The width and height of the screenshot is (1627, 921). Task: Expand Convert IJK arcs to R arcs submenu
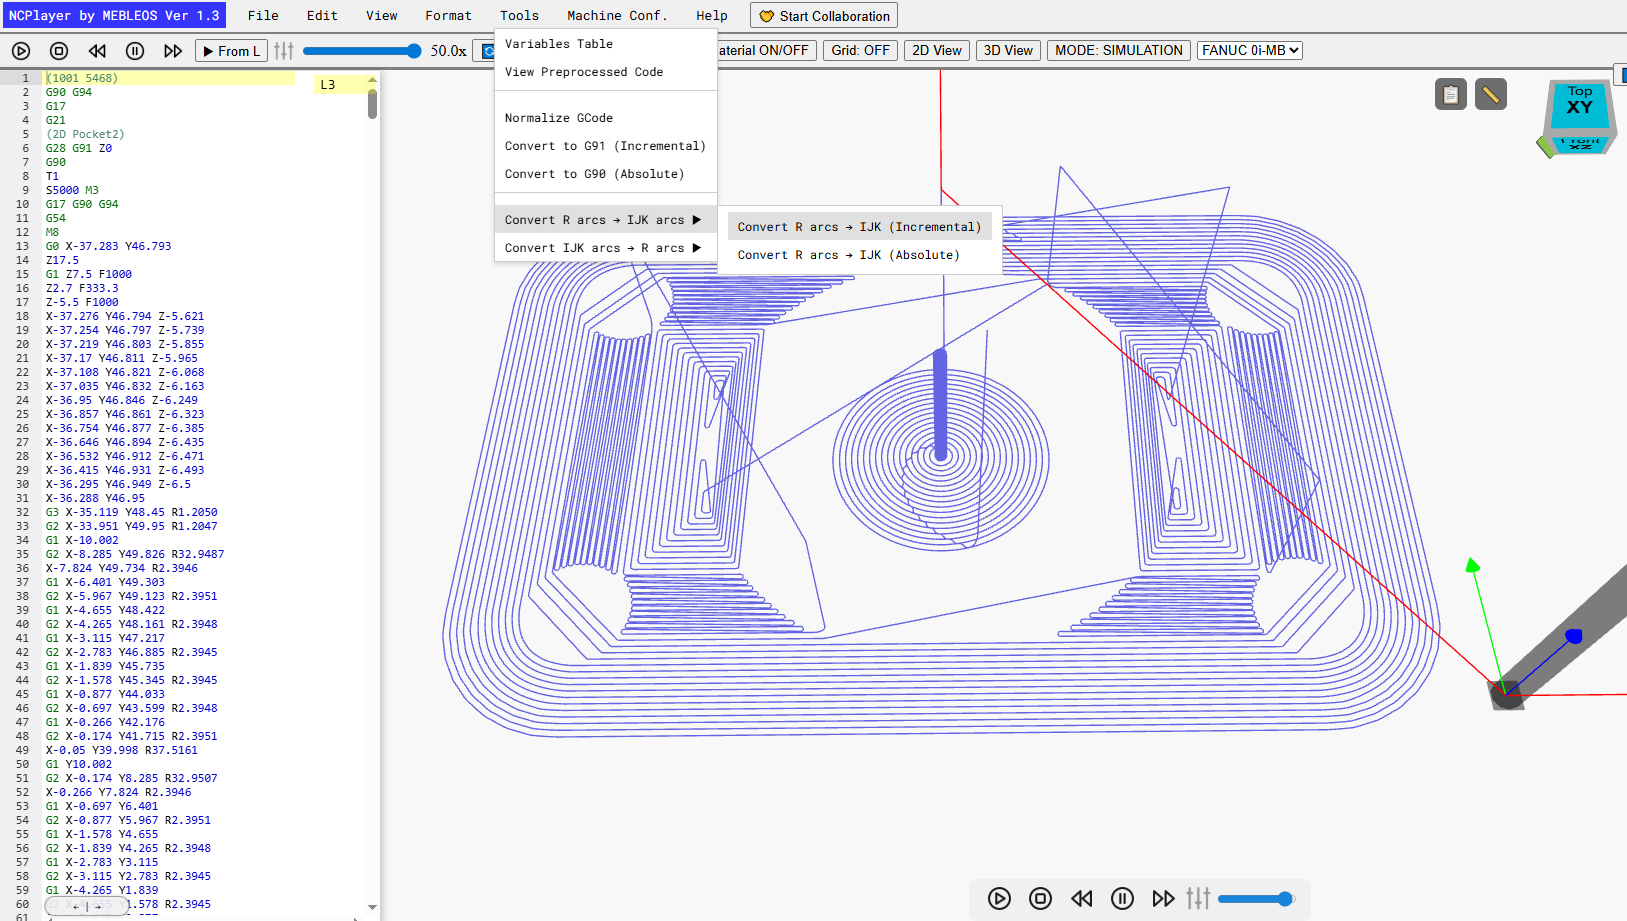tap(606, 248)
